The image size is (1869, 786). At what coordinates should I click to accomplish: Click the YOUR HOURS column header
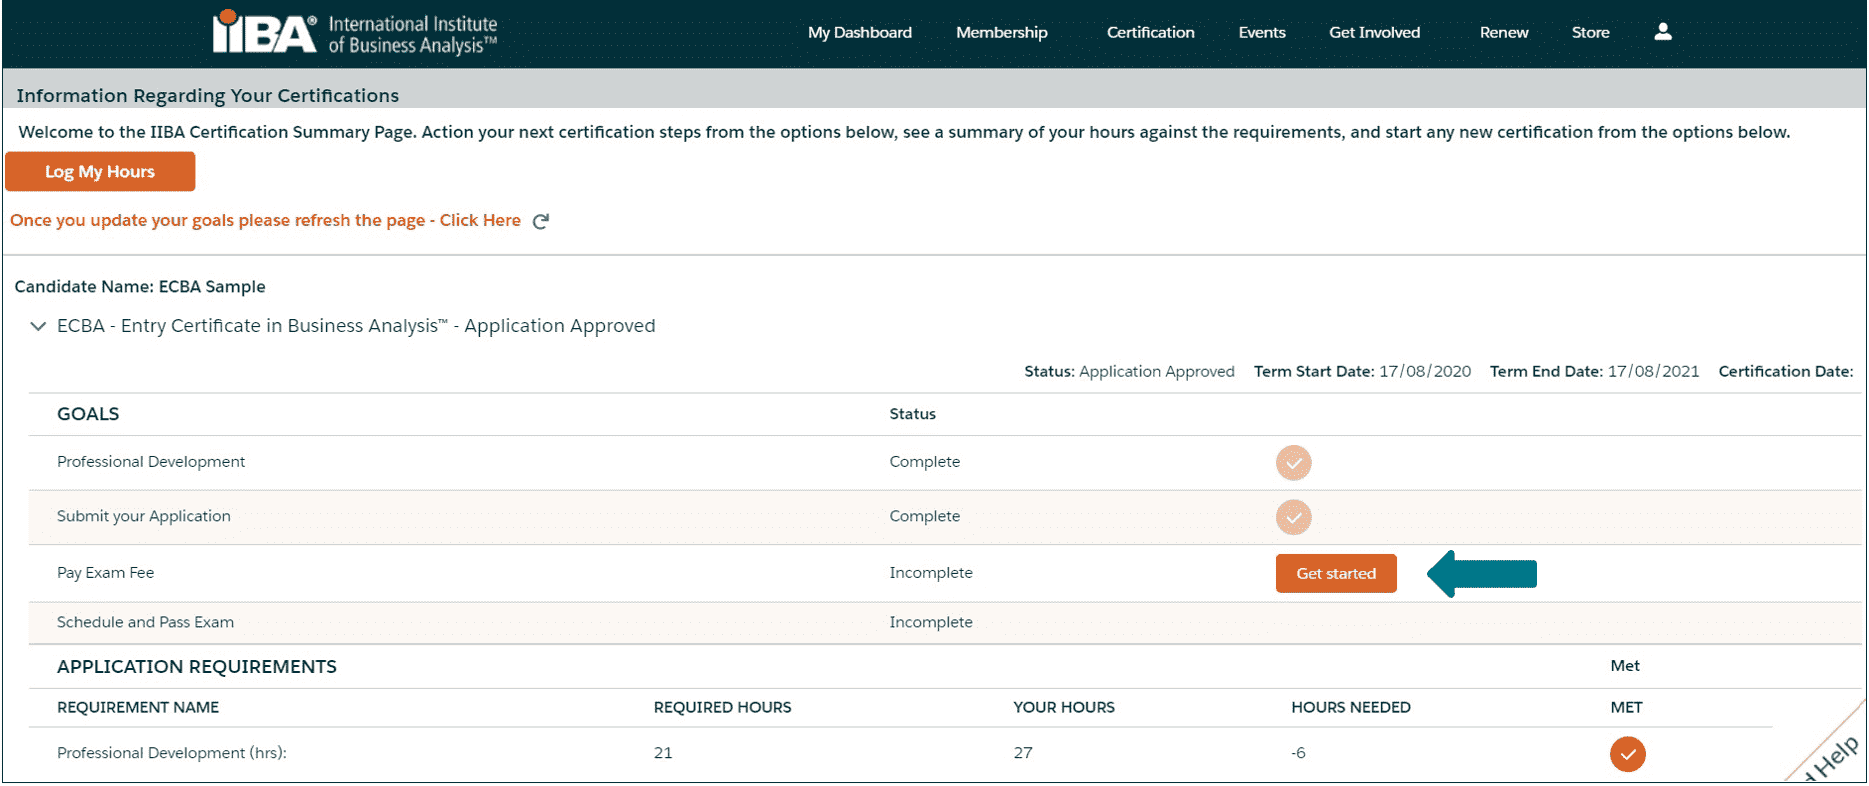(1064, 708)
